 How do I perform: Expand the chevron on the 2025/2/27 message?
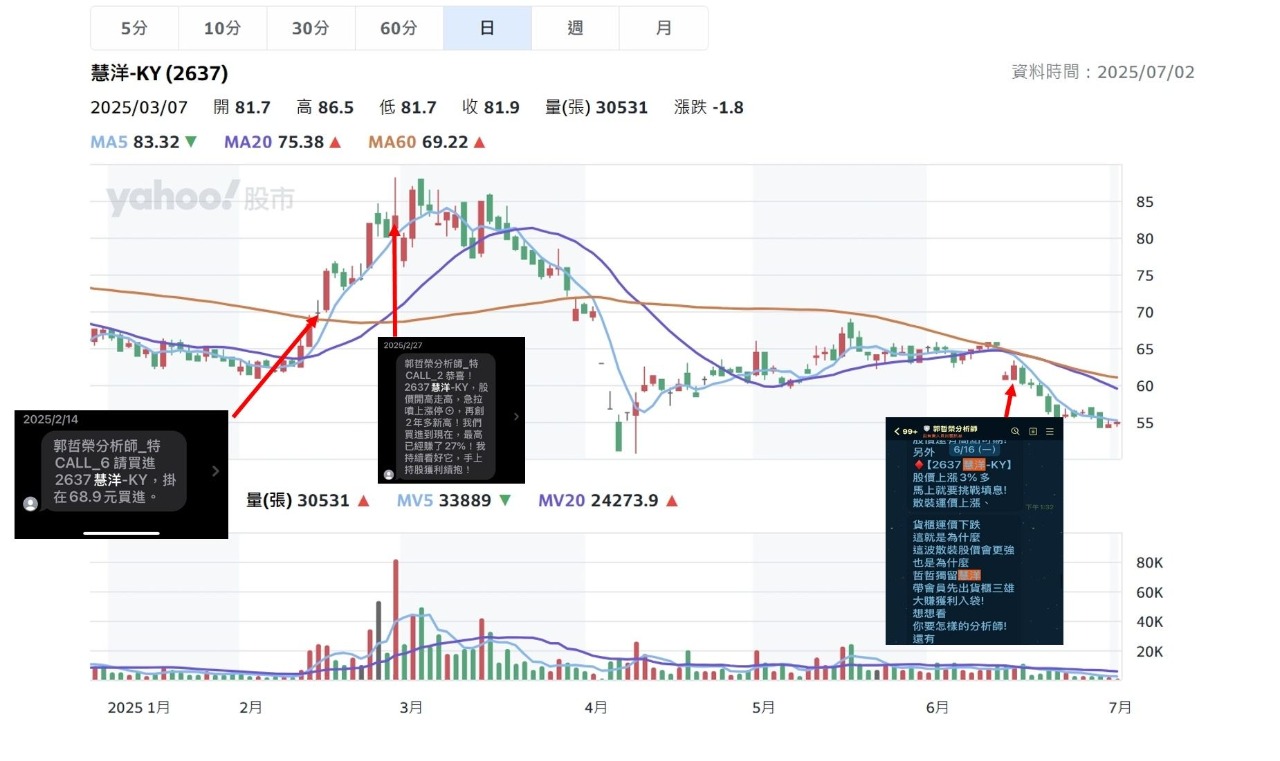click(515, 416)
